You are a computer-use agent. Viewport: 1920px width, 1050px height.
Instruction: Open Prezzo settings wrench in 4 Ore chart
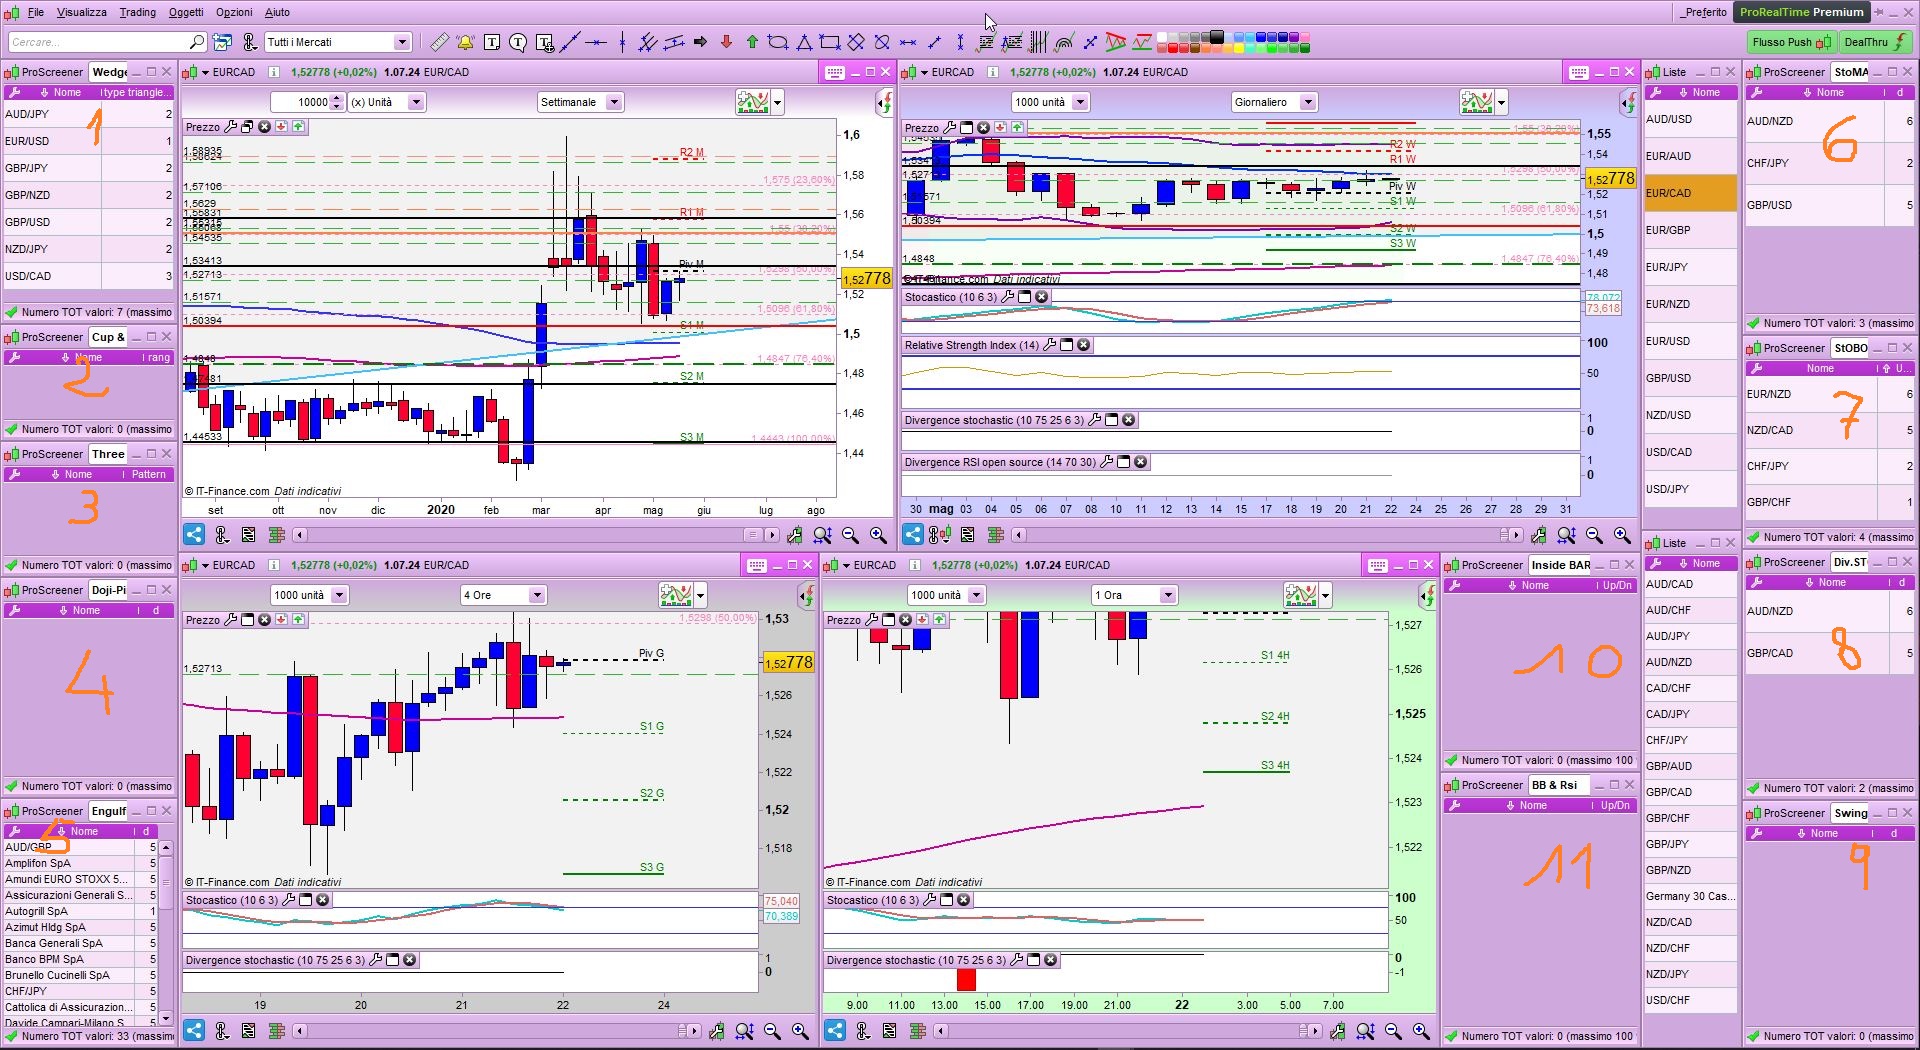coord(231,620)
